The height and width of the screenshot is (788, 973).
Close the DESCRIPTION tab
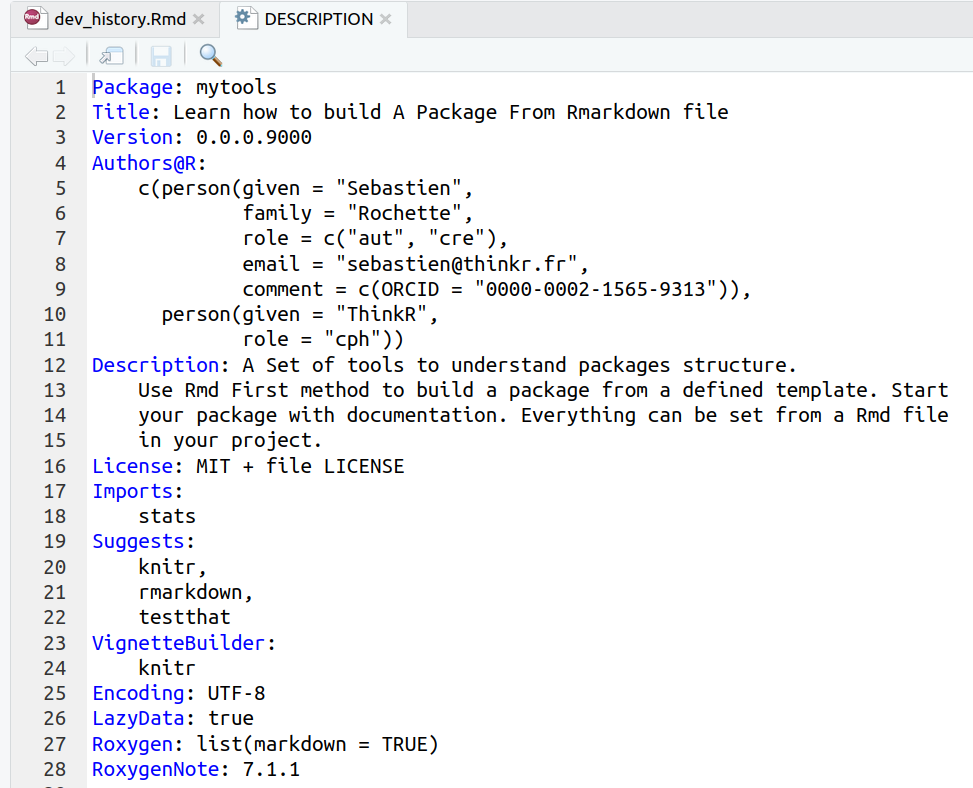[x=385, y=19]
